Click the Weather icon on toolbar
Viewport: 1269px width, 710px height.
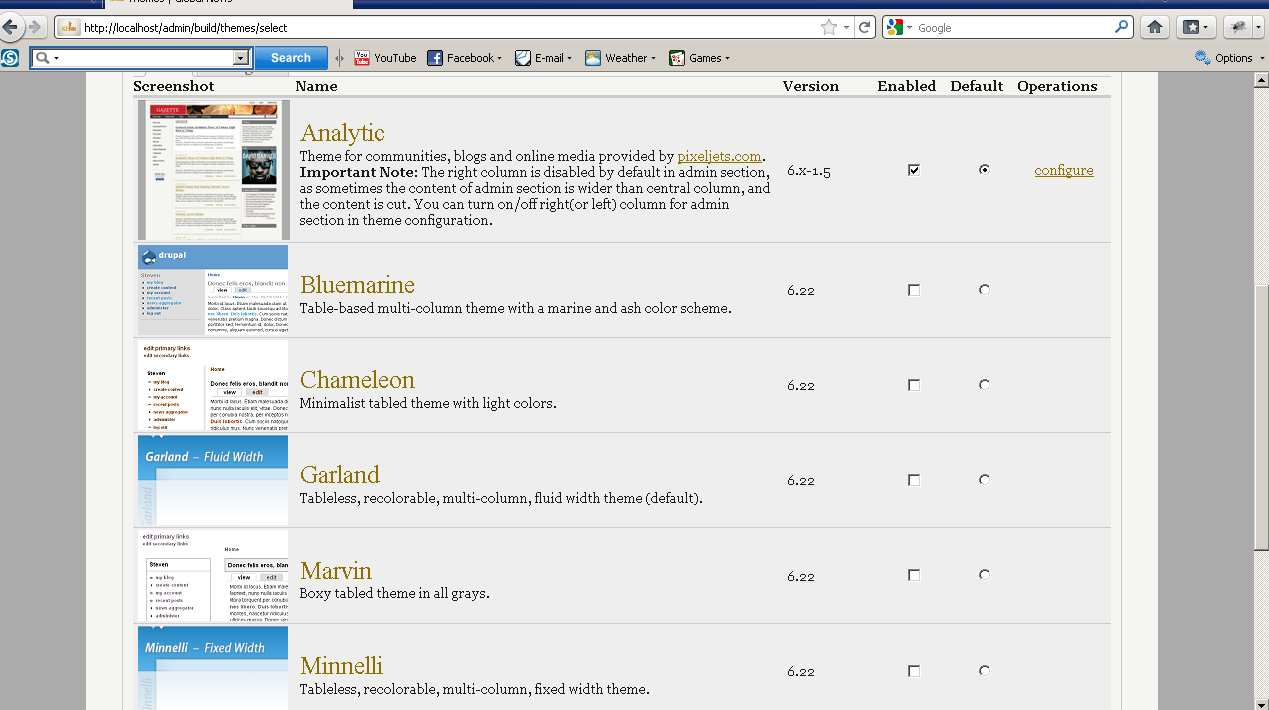coord(593,58)
